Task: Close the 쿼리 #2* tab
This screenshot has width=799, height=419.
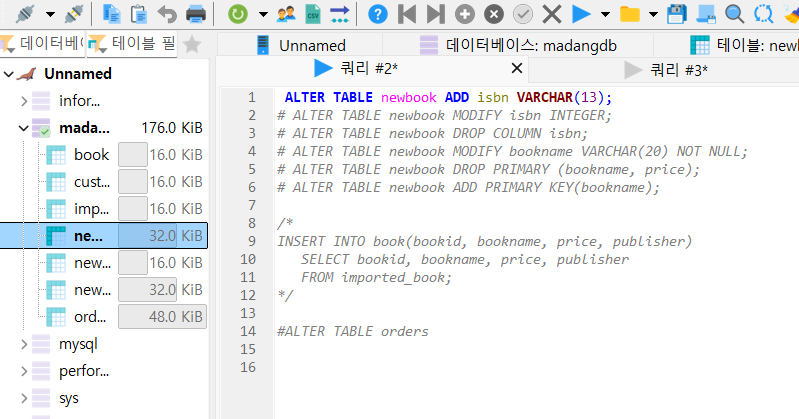Action: (517, 68)
